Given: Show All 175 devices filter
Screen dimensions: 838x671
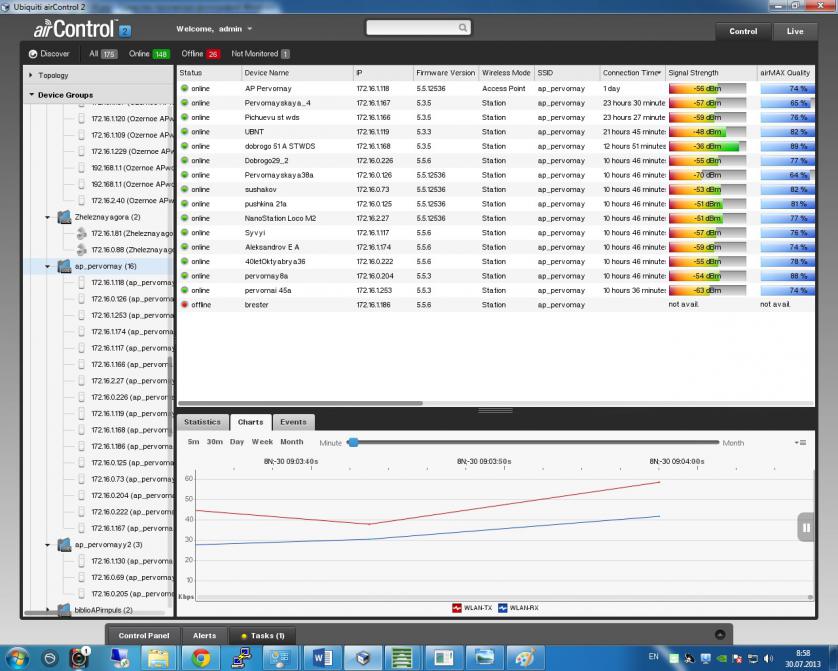Looking at the screenshot, I should (103, 53).
